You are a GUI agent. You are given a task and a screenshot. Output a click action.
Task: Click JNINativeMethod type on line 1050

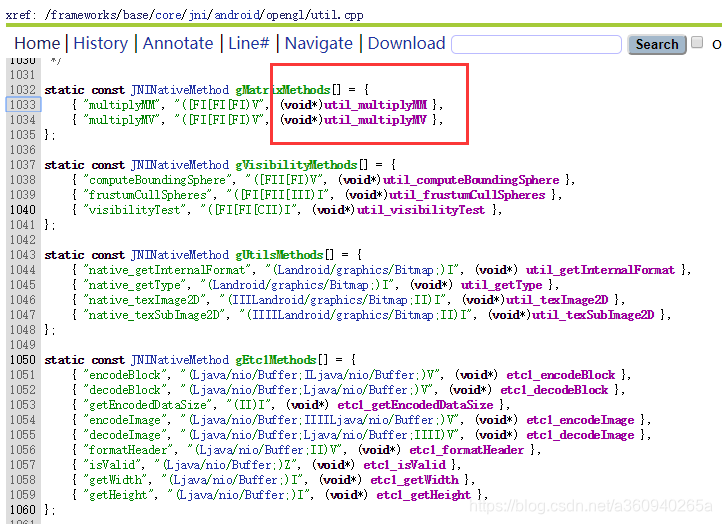pos(180,360)
